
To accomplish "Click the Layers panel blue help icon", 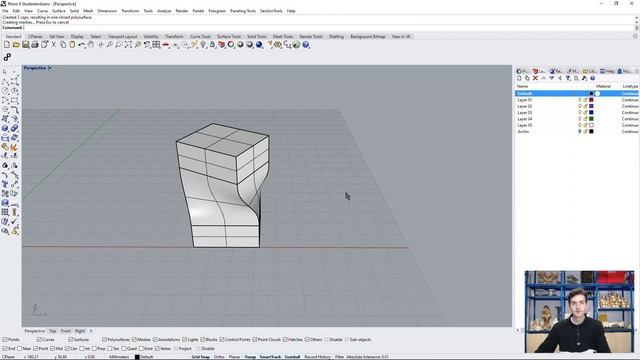I will pyautogui.click(x=593, y=78).
